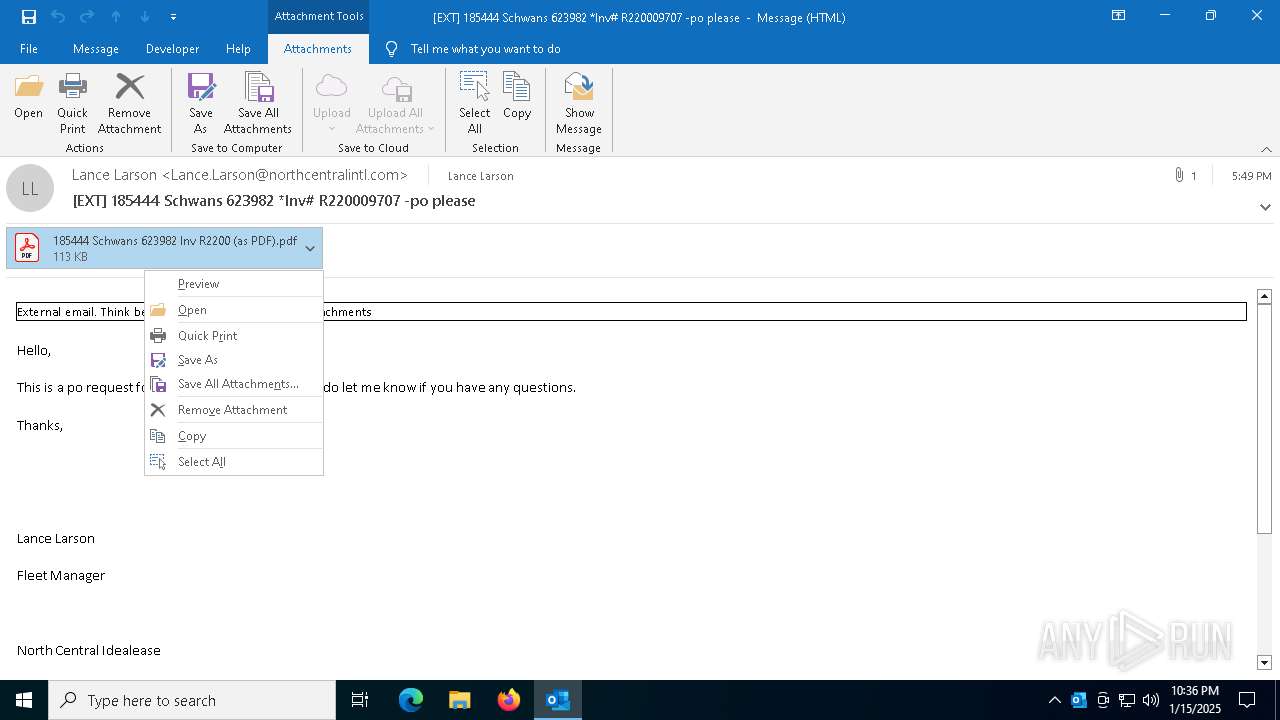1280x720 pixels.
Task: Click Redo arrow in quick access toolbar
Action: point(86,16)
